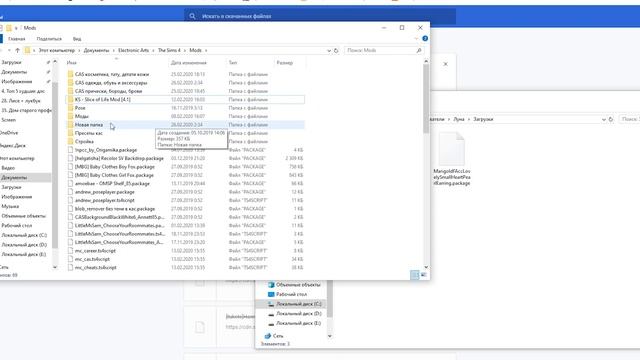Open the Поделиться ribbon tab
This screenshot has height=360, width=640.
(x=49, y=39)
